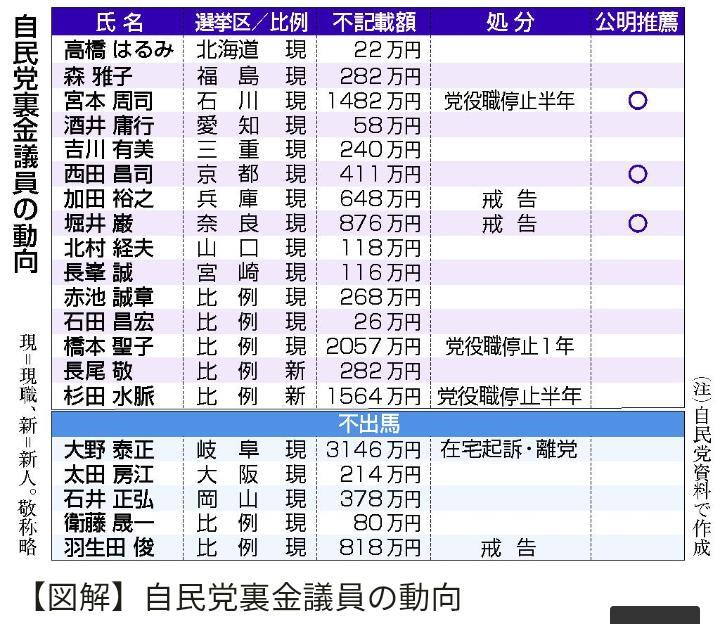Select the name 橋本 聖子
720x624 pixels.
pyautogui.click(x=108, y=347)
